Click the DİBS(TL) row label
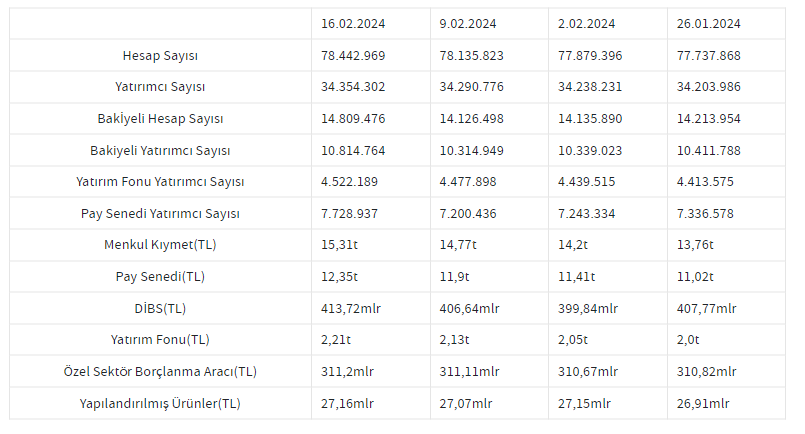805x434 pixels. (x=160, y=309)
